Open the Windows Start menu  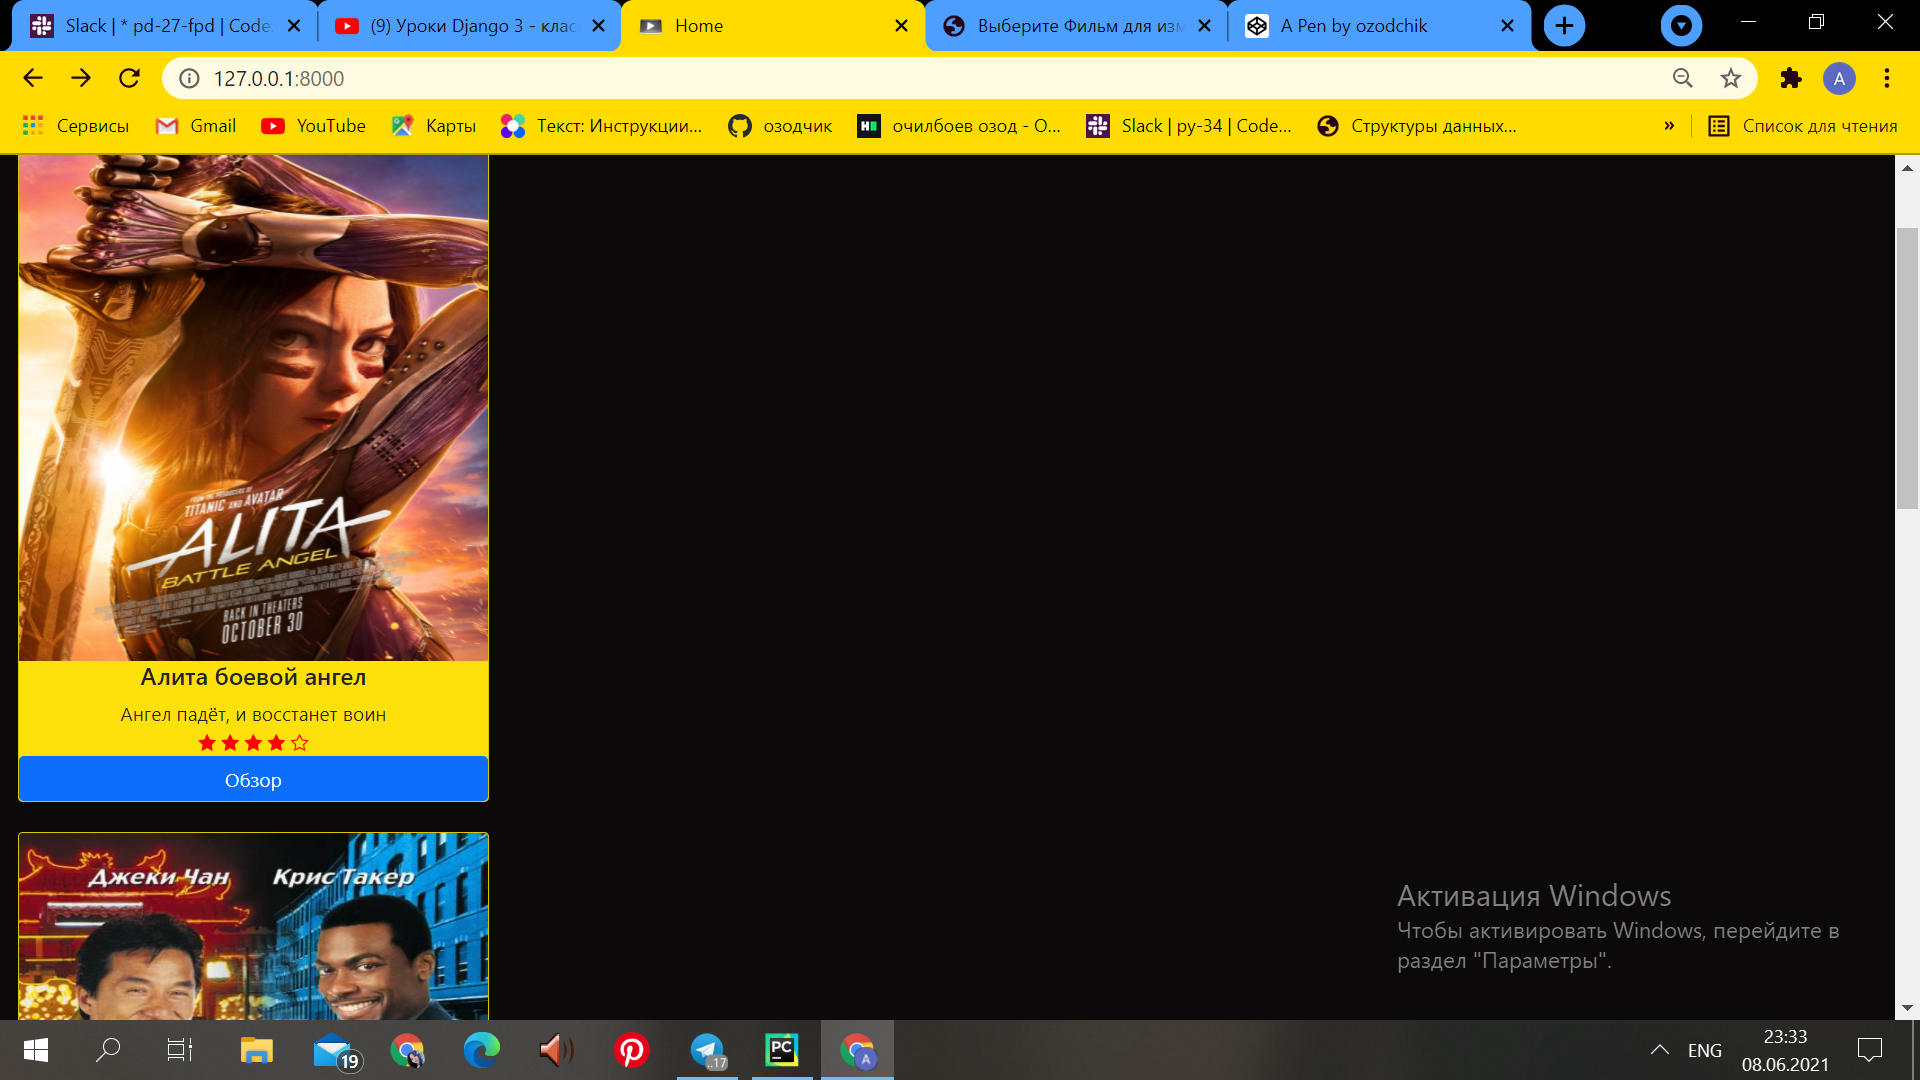tap(35, 1050)
